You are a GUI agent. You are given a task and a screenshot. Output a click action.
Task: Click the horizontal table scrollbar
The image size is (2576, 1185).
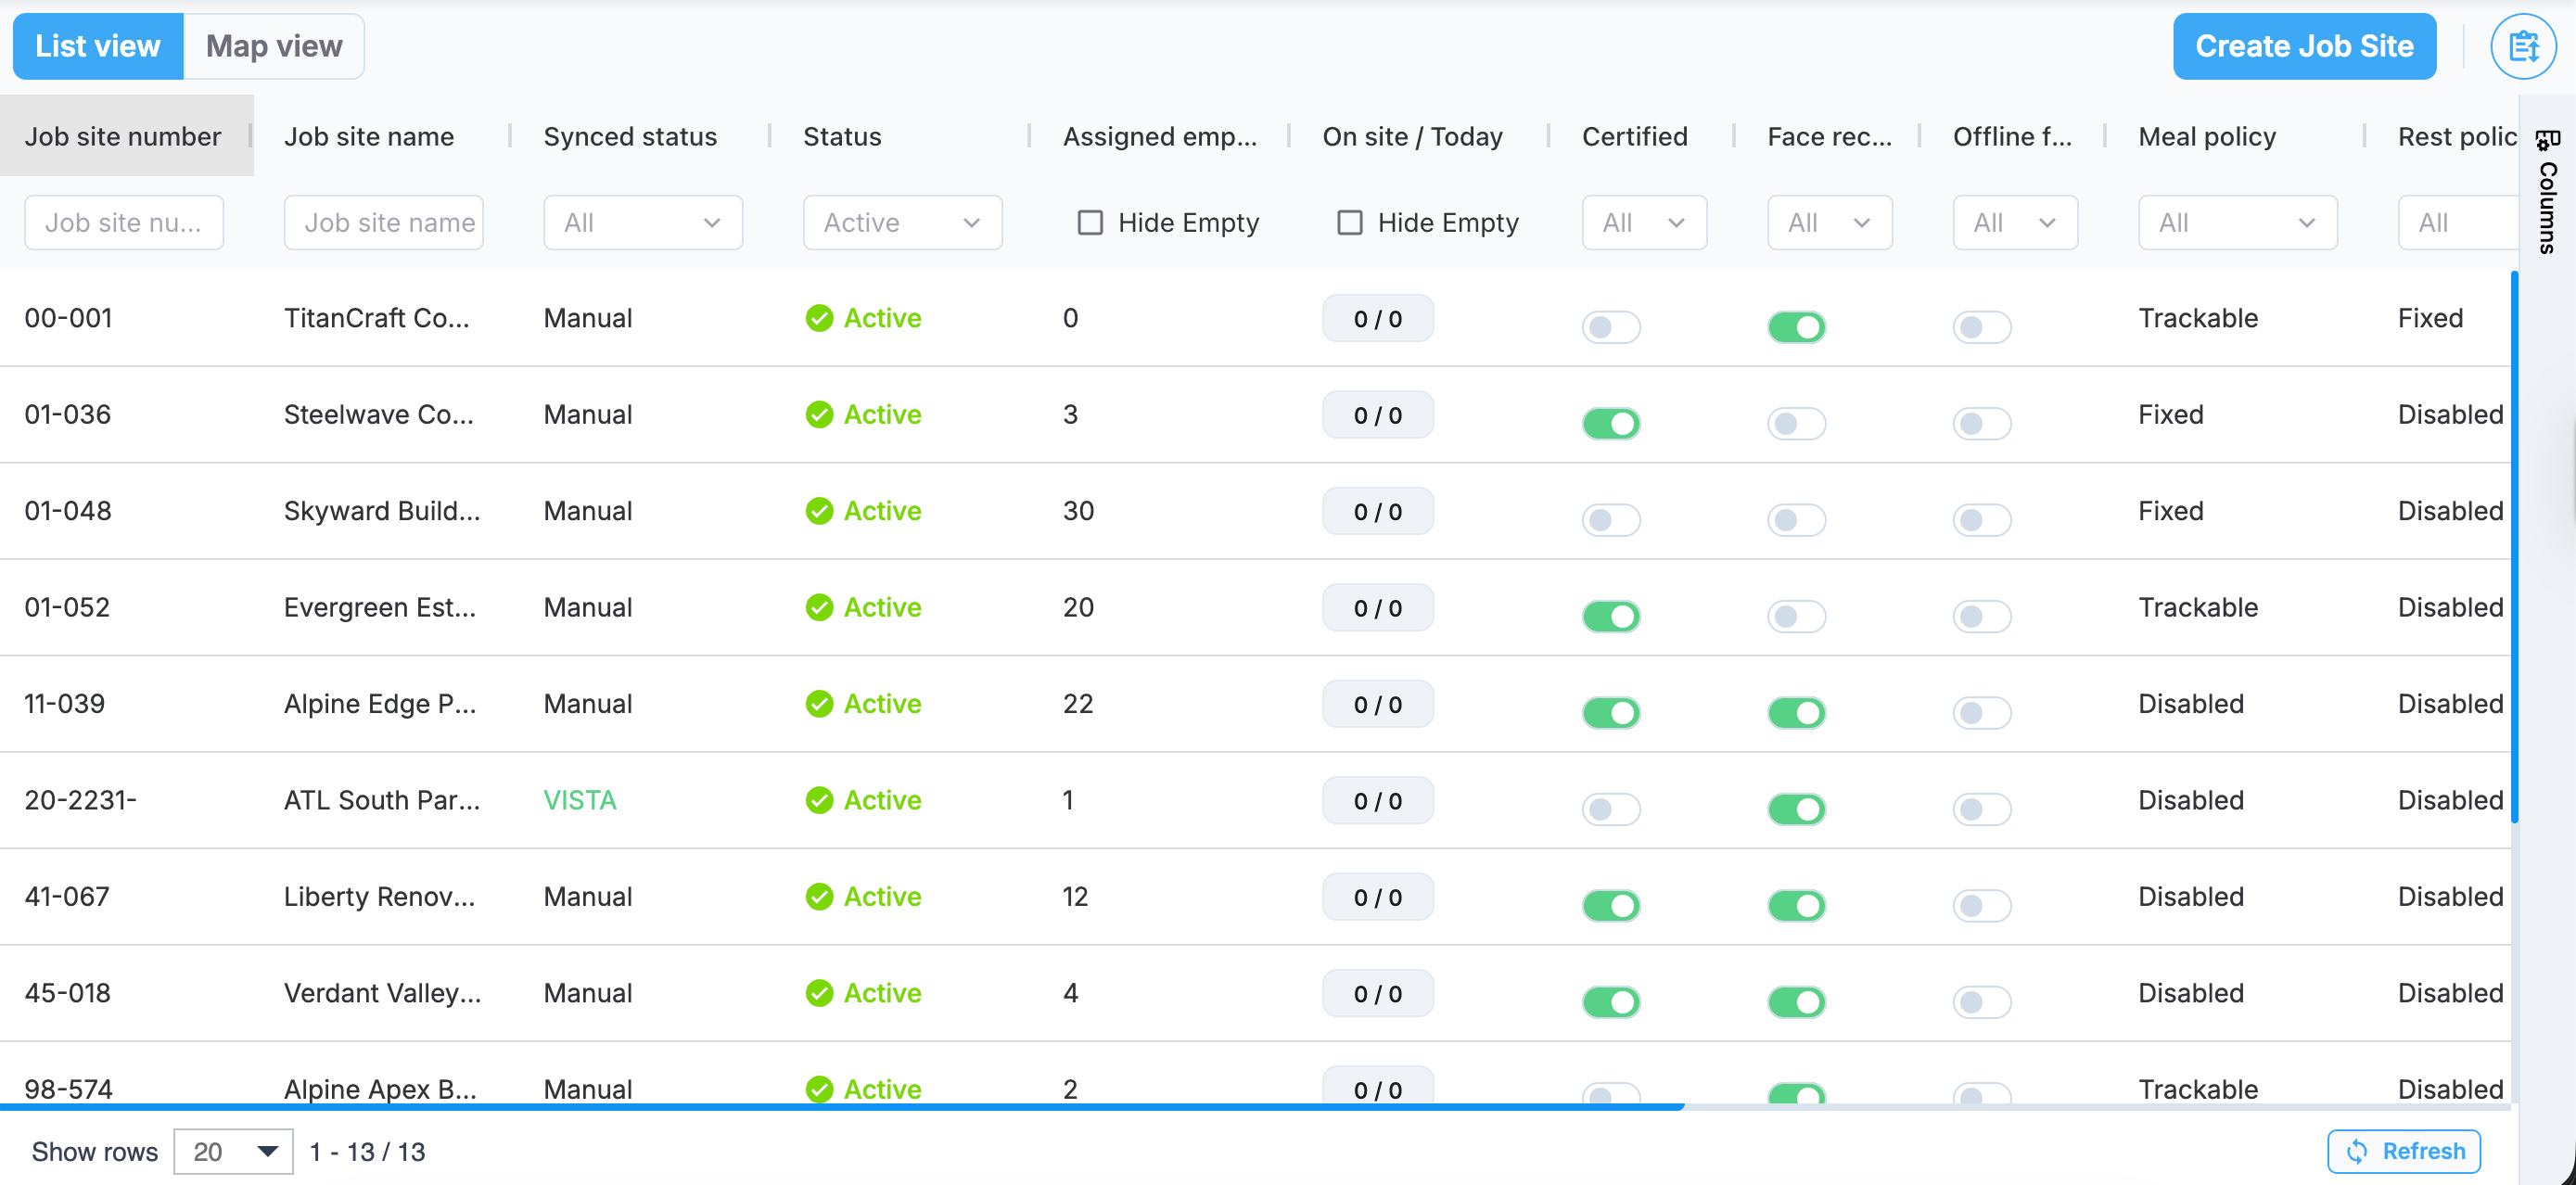tap(842, 1107)
